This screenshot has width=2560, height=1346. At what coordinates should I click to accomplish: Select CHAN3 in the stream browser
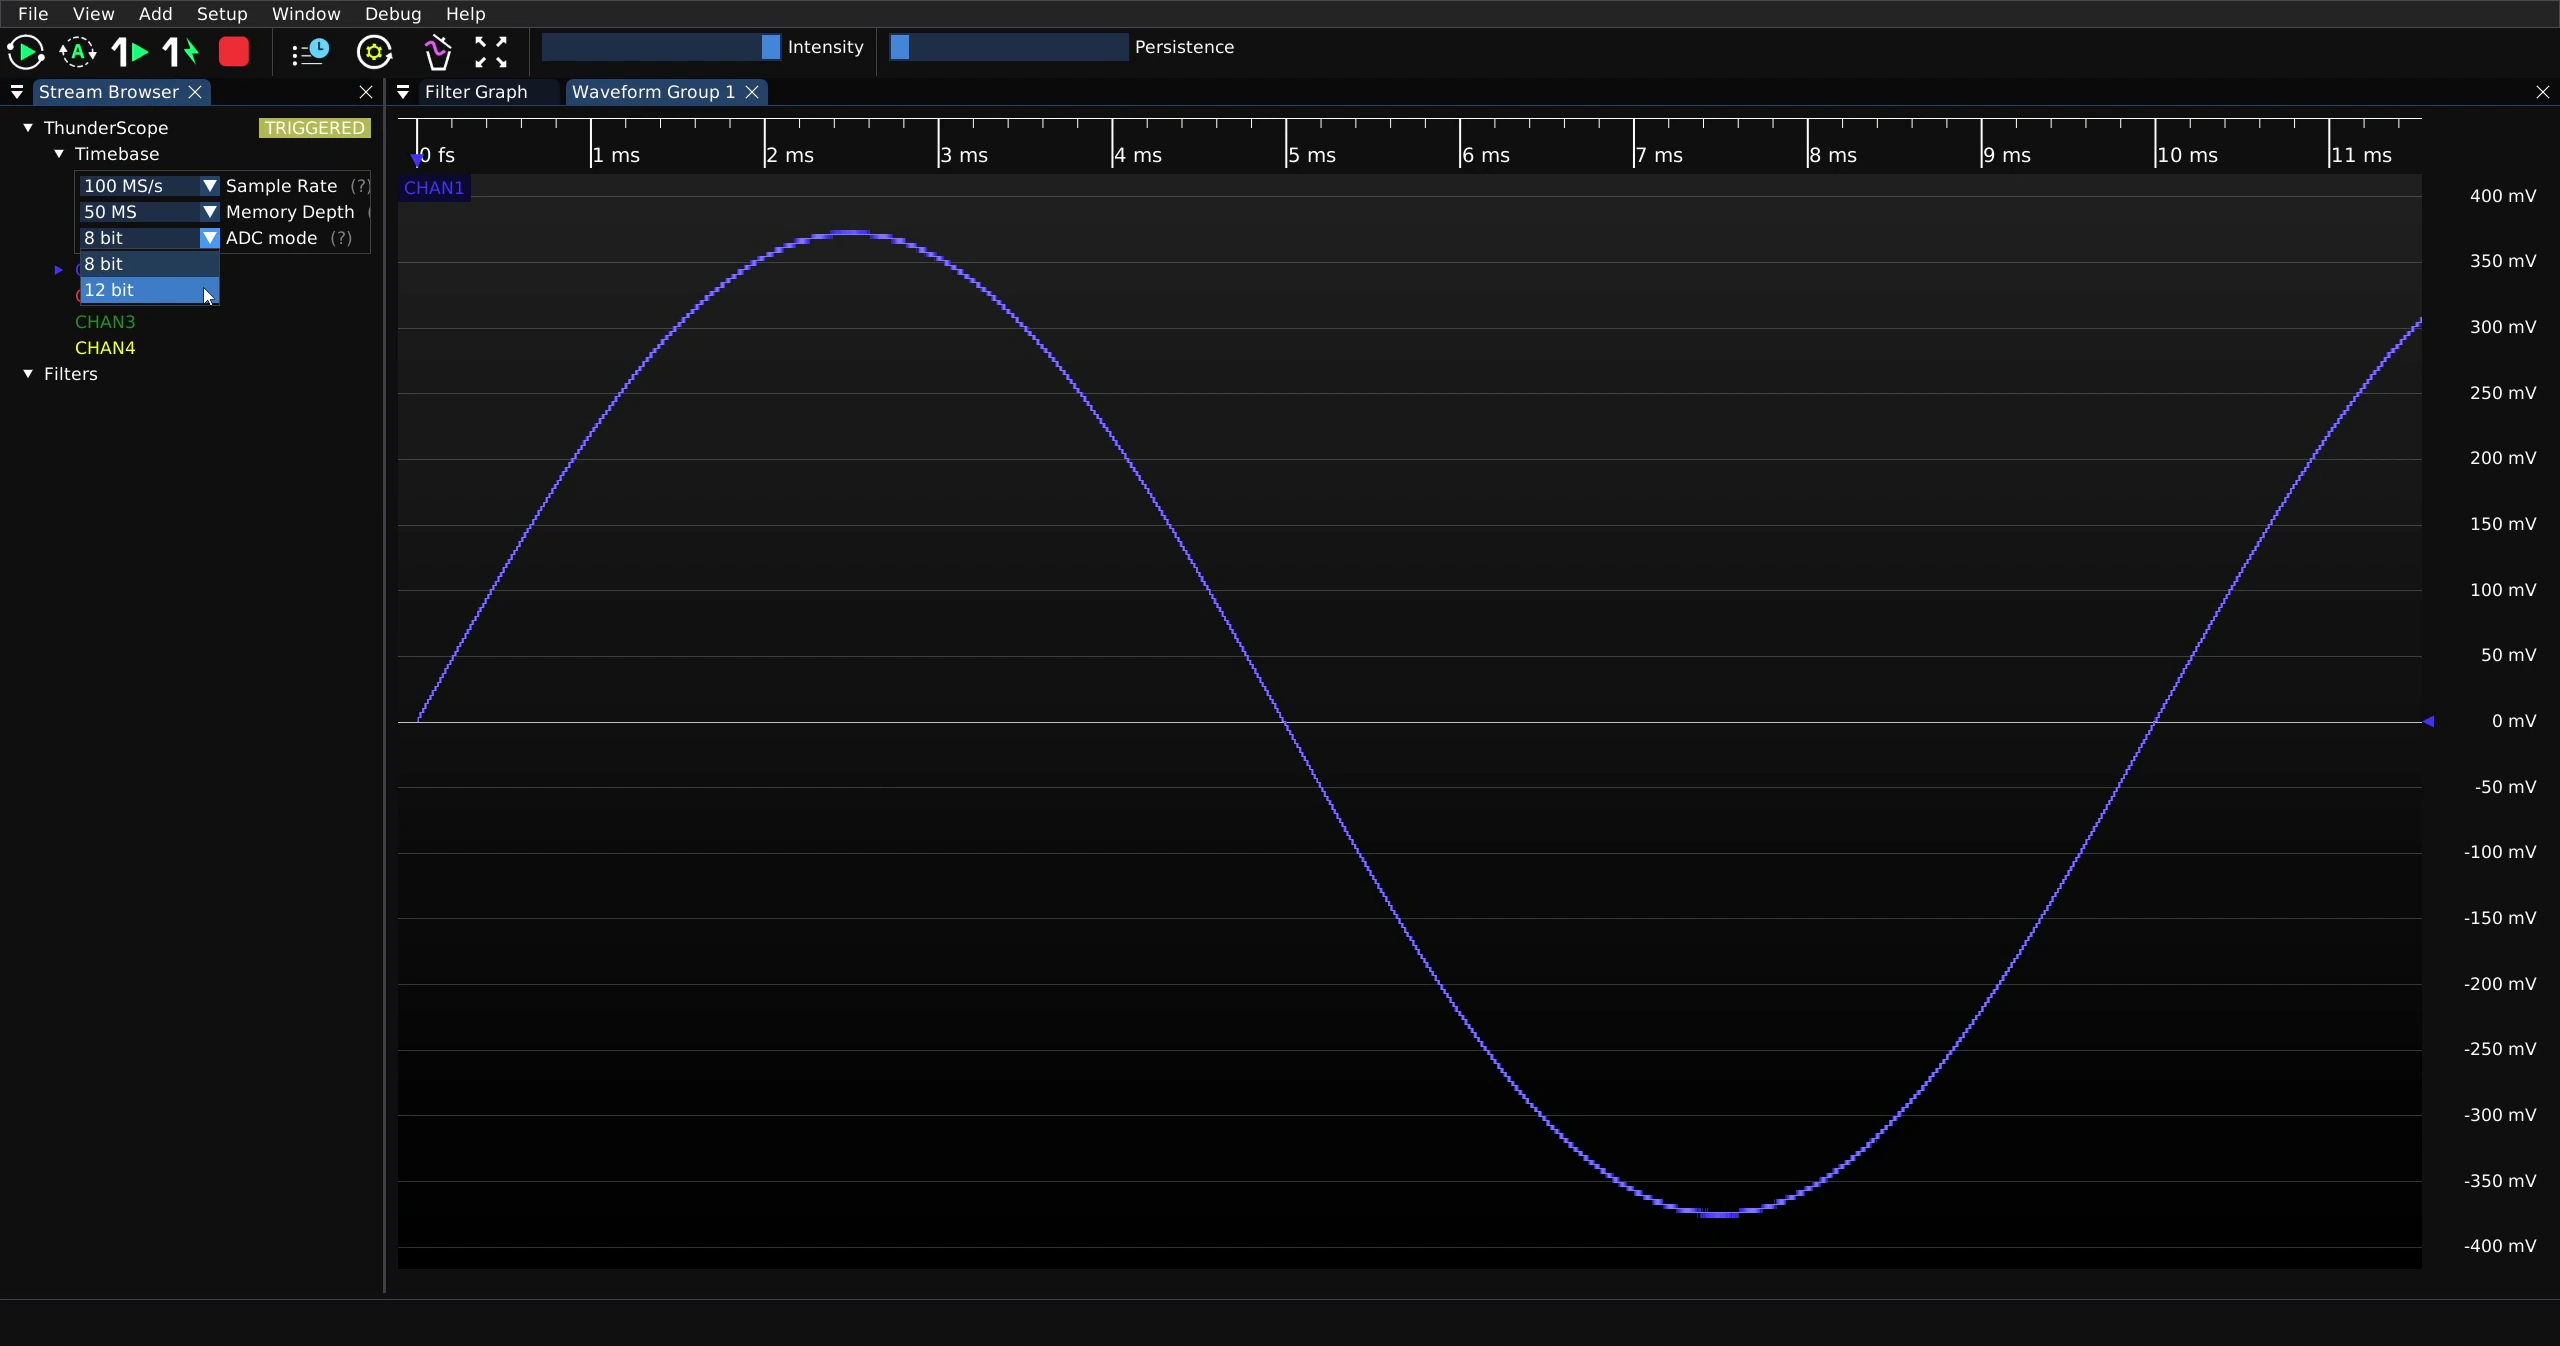click(x=105, y=322)
